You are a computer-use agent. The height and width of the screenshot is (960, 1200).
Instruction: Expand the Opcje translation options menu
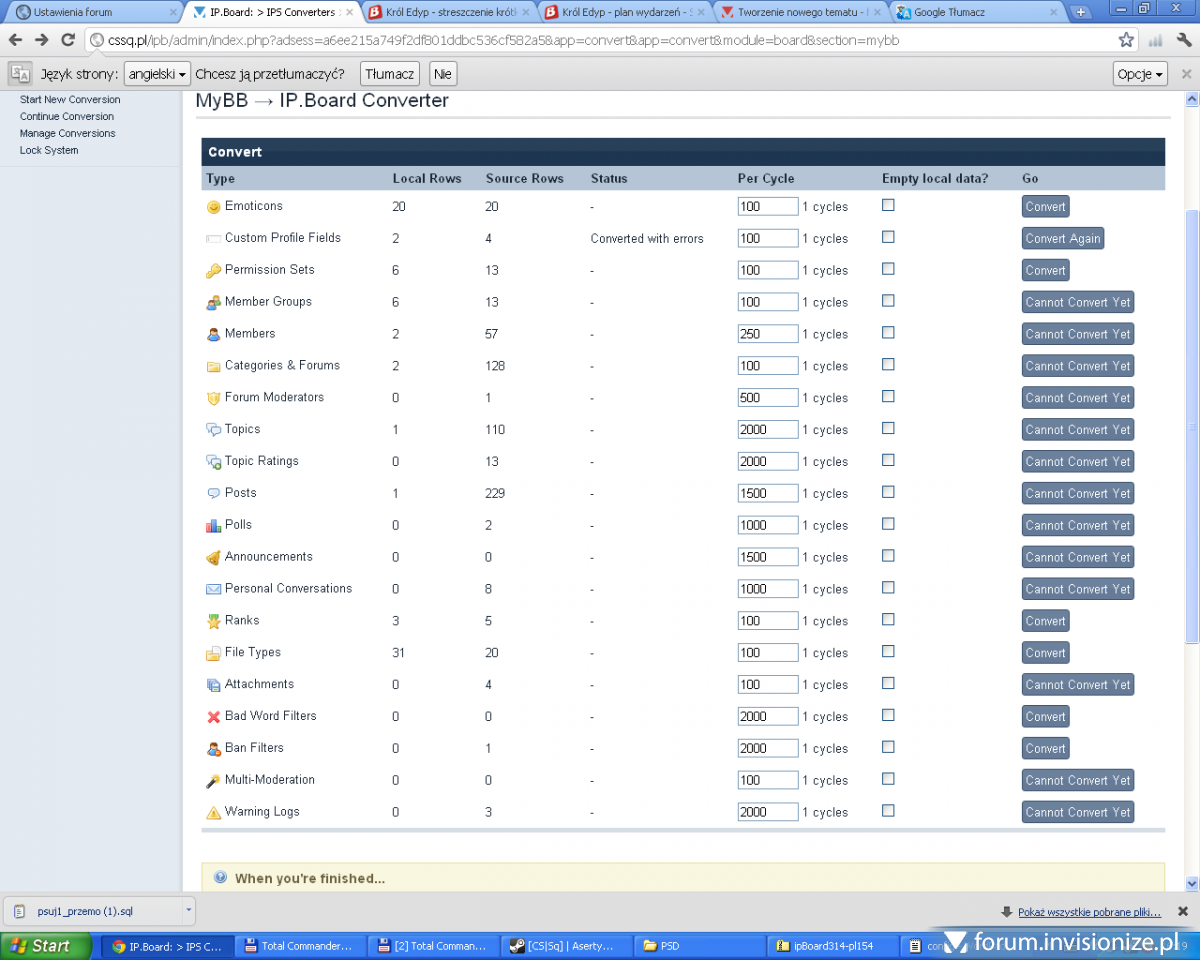[x=1140, y=74]
